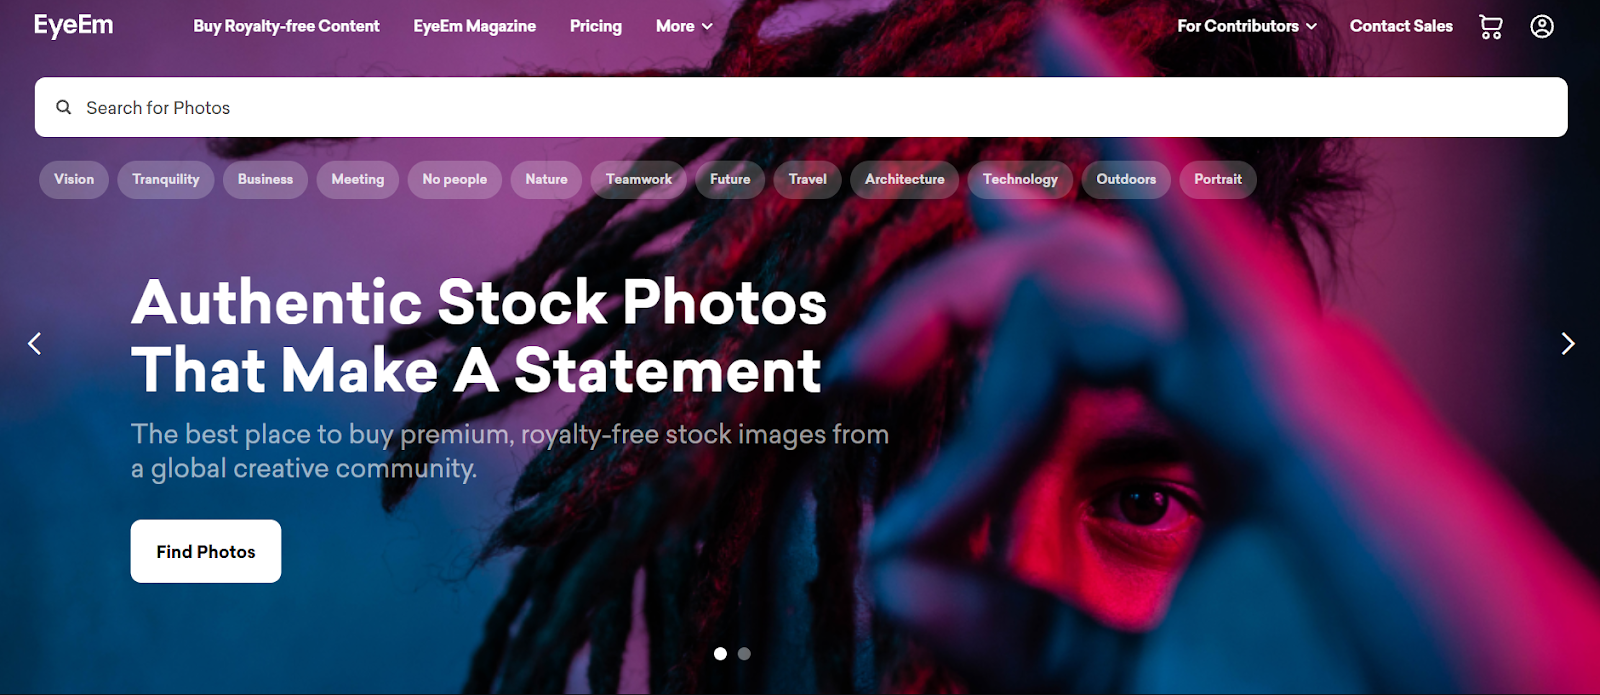
Task: Advance to the next hero slide arrow
Action: click(x=1568, y=344)
